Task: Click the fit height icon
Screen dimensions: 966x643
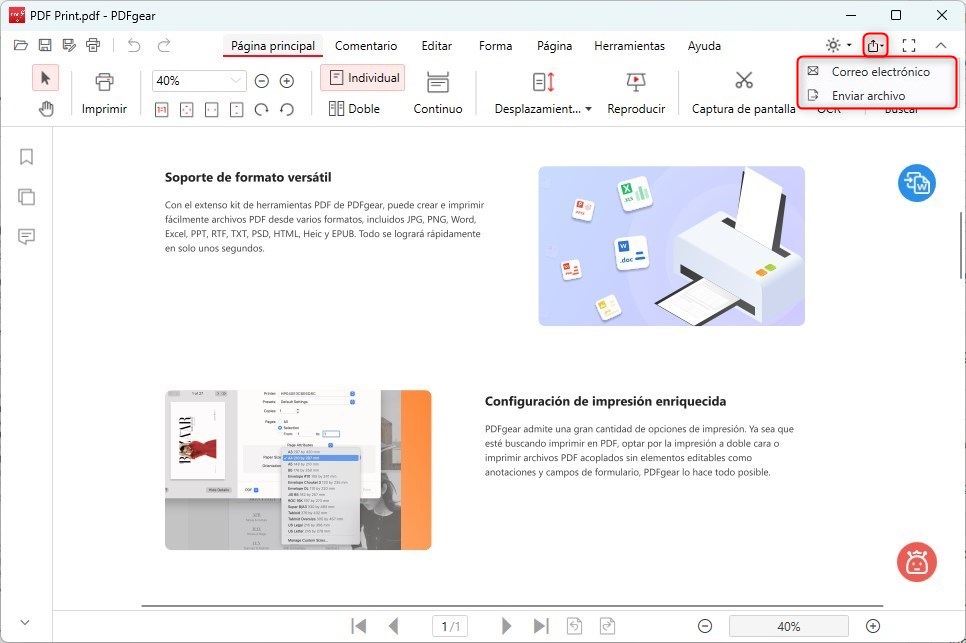Action: pos(236,110)
